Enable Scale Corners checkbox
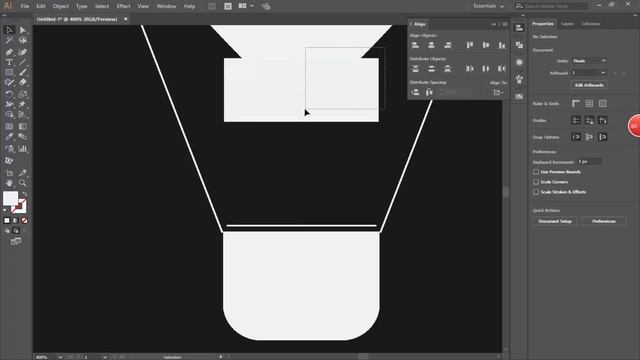The width and height of the screenshot is (640, 360). coord(536,182)
